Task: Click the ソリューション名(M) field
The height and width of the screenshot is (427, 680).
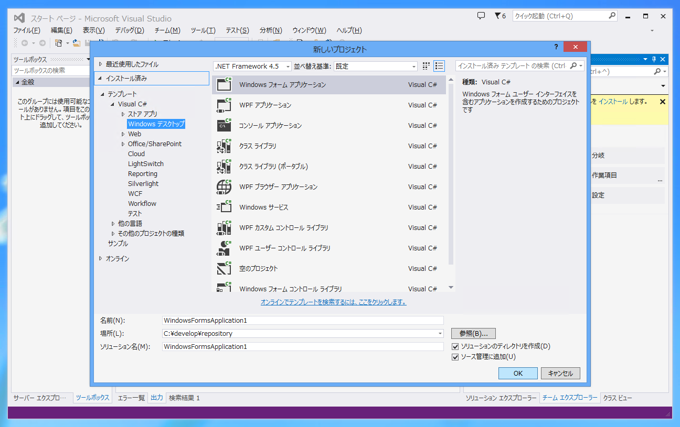Action: tap(302, 346)
